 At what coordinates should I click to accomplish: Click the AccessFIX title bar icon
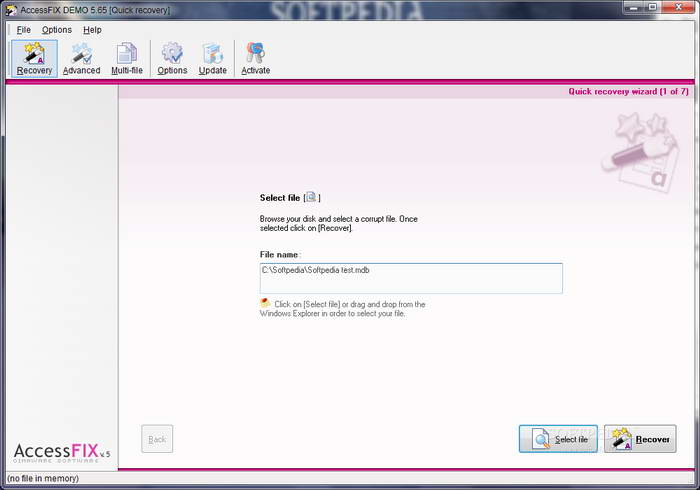pos(11,10)
